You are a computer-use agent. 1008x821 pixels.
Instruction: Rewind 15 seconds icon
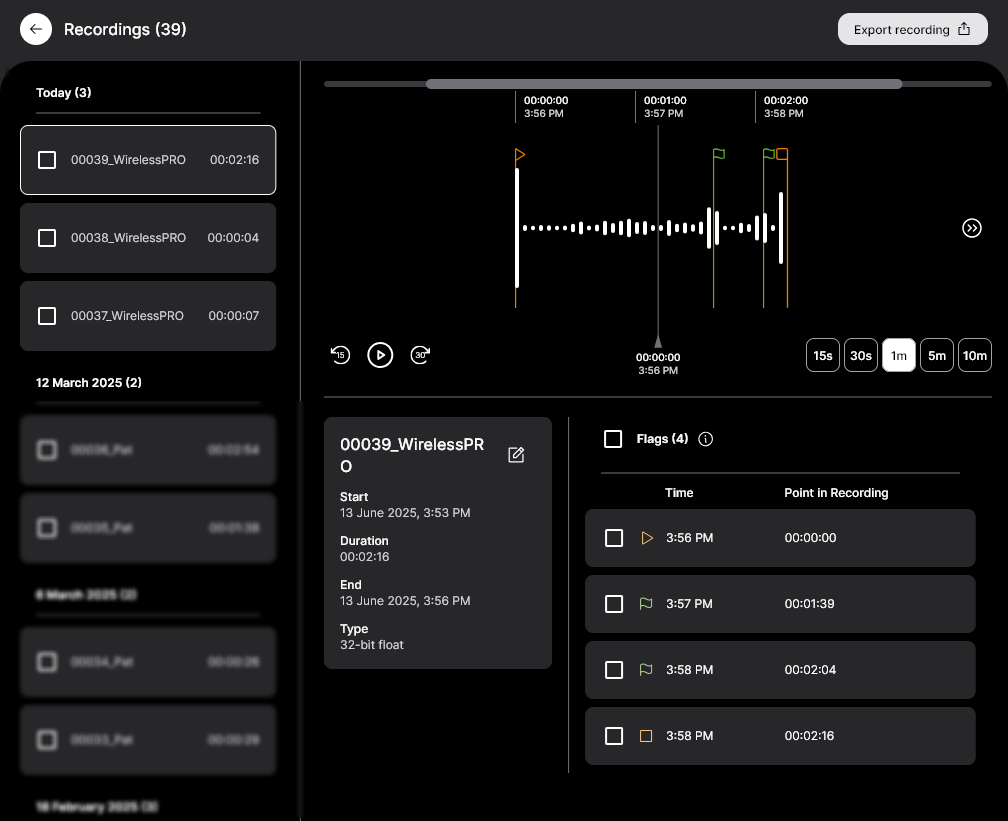click(x=340, y=355)
